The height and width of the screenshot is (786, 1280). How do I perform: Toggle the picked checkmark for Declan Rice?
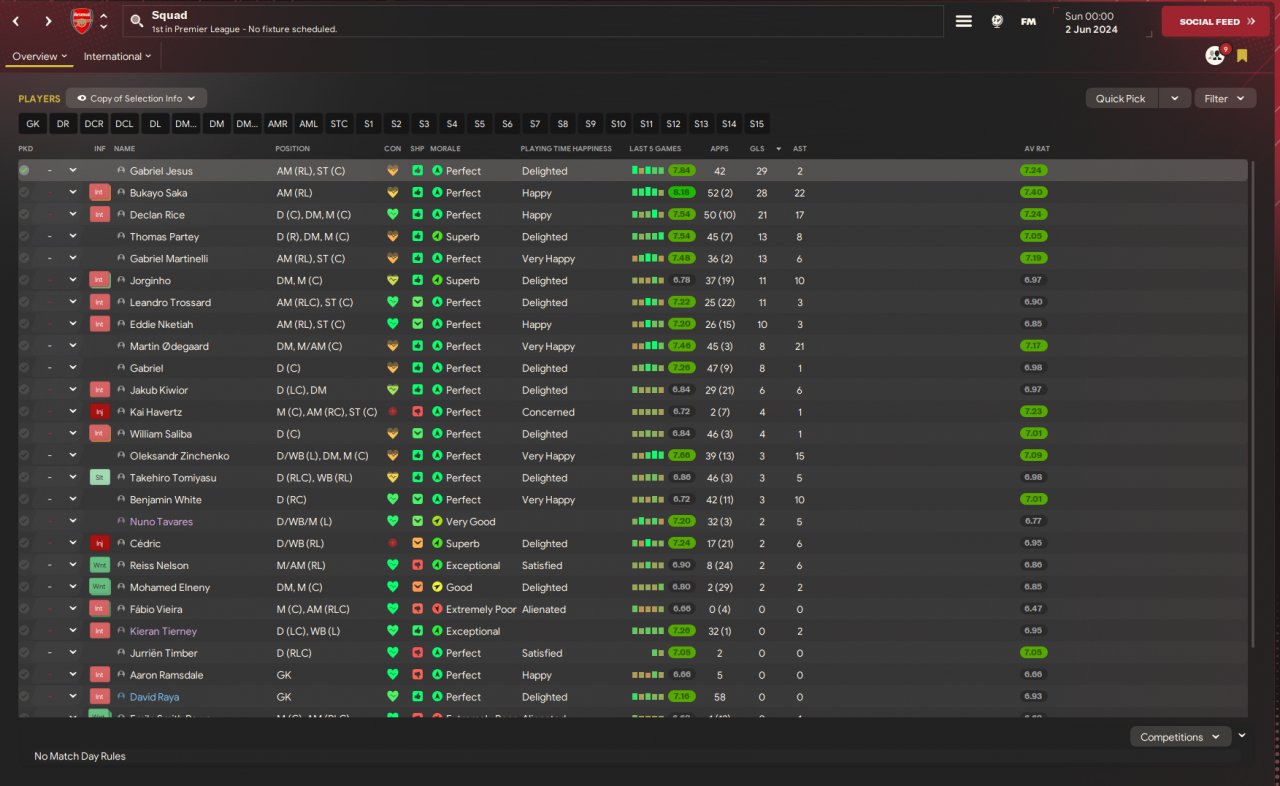pyautogui.click(x=24, y=215)
